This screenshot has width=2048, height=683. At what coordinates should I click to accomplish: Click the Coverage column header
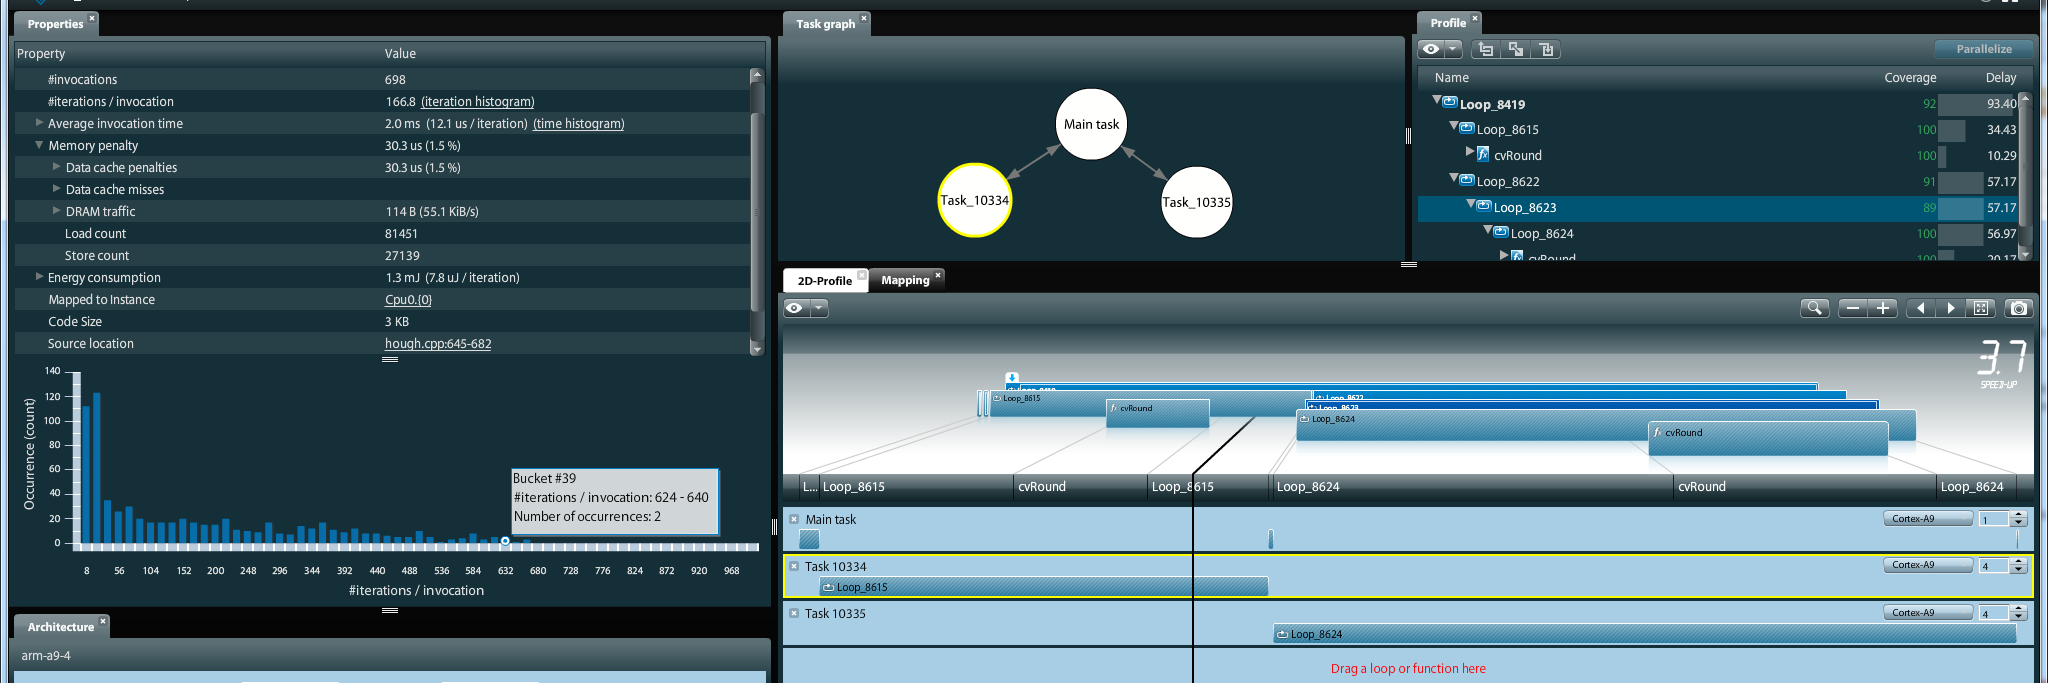point(1909,78)
